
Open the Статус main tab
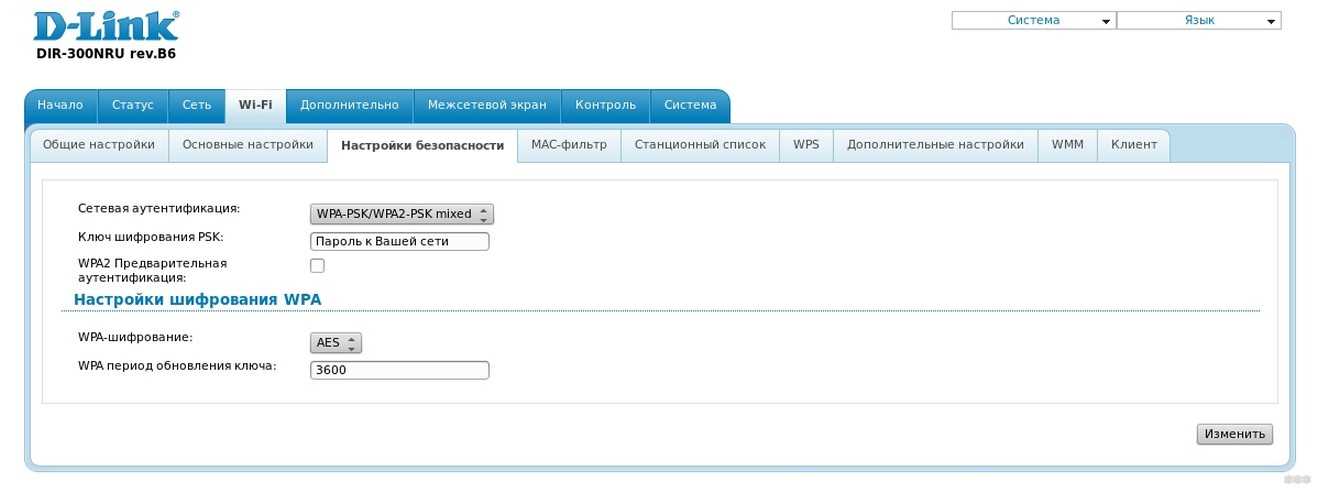tap(133, 105)
